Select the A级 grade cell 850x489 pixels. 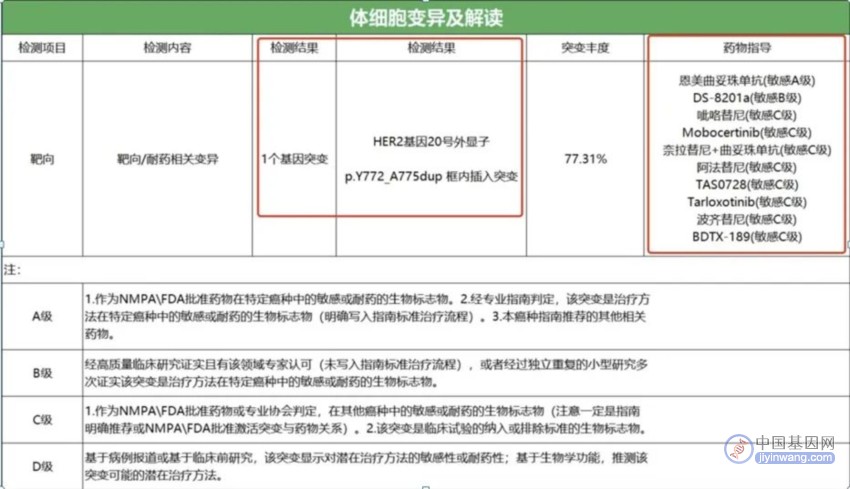(x=42, y=316)
